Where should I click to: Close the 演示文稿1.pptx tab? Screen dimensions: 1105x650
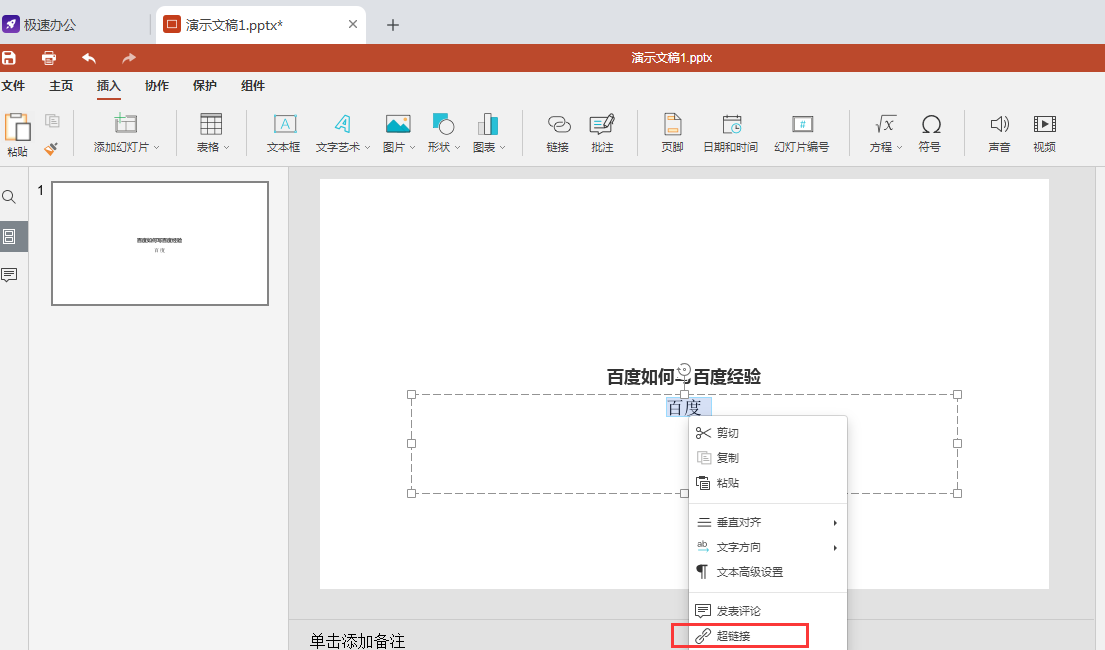coord(353,24)
